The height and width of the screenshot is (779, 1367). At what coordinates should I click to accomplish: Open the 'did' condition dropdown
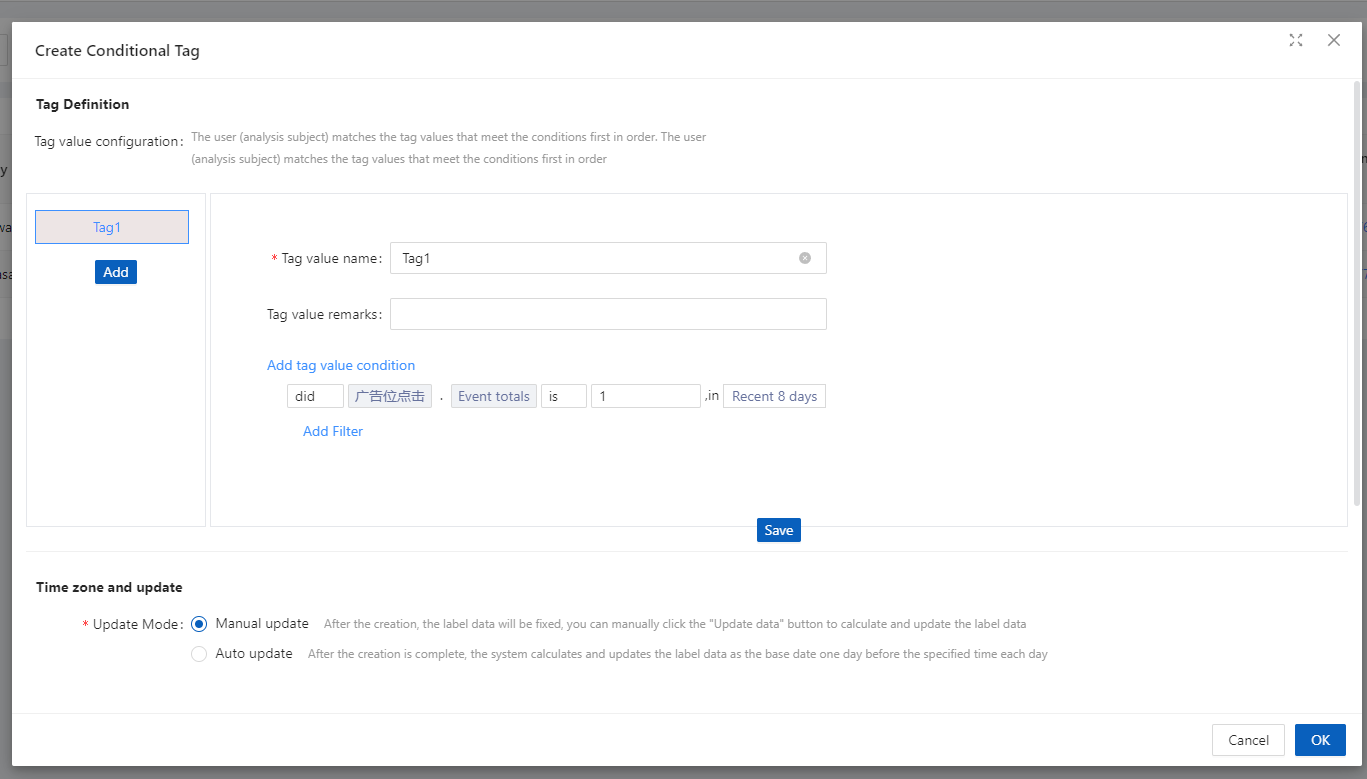point(315,396)
